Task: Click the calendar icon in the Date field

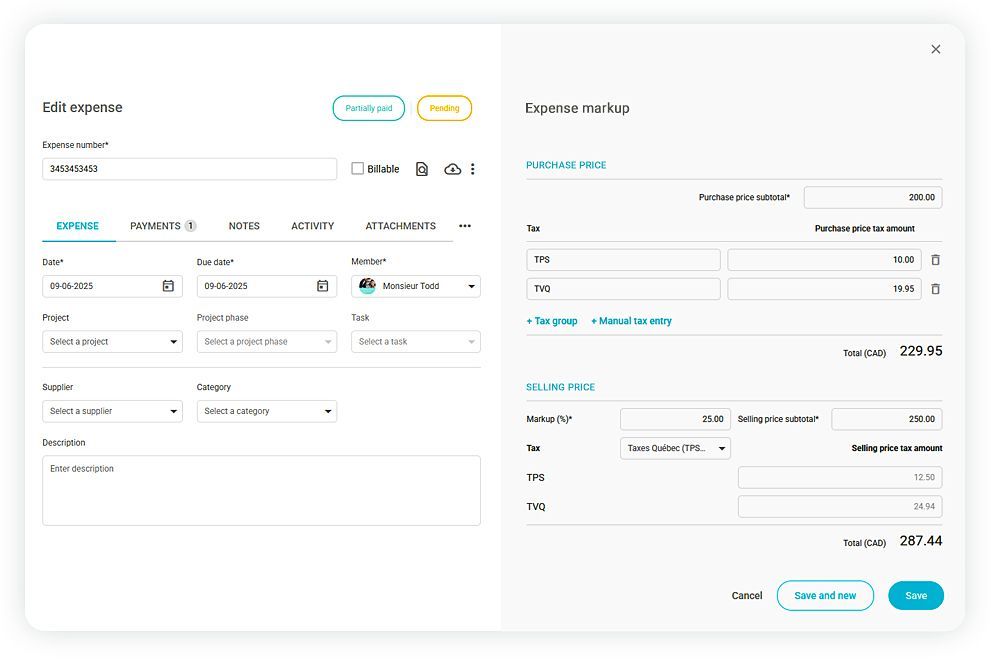Action: pyautogui.click(x=167, y=286)
